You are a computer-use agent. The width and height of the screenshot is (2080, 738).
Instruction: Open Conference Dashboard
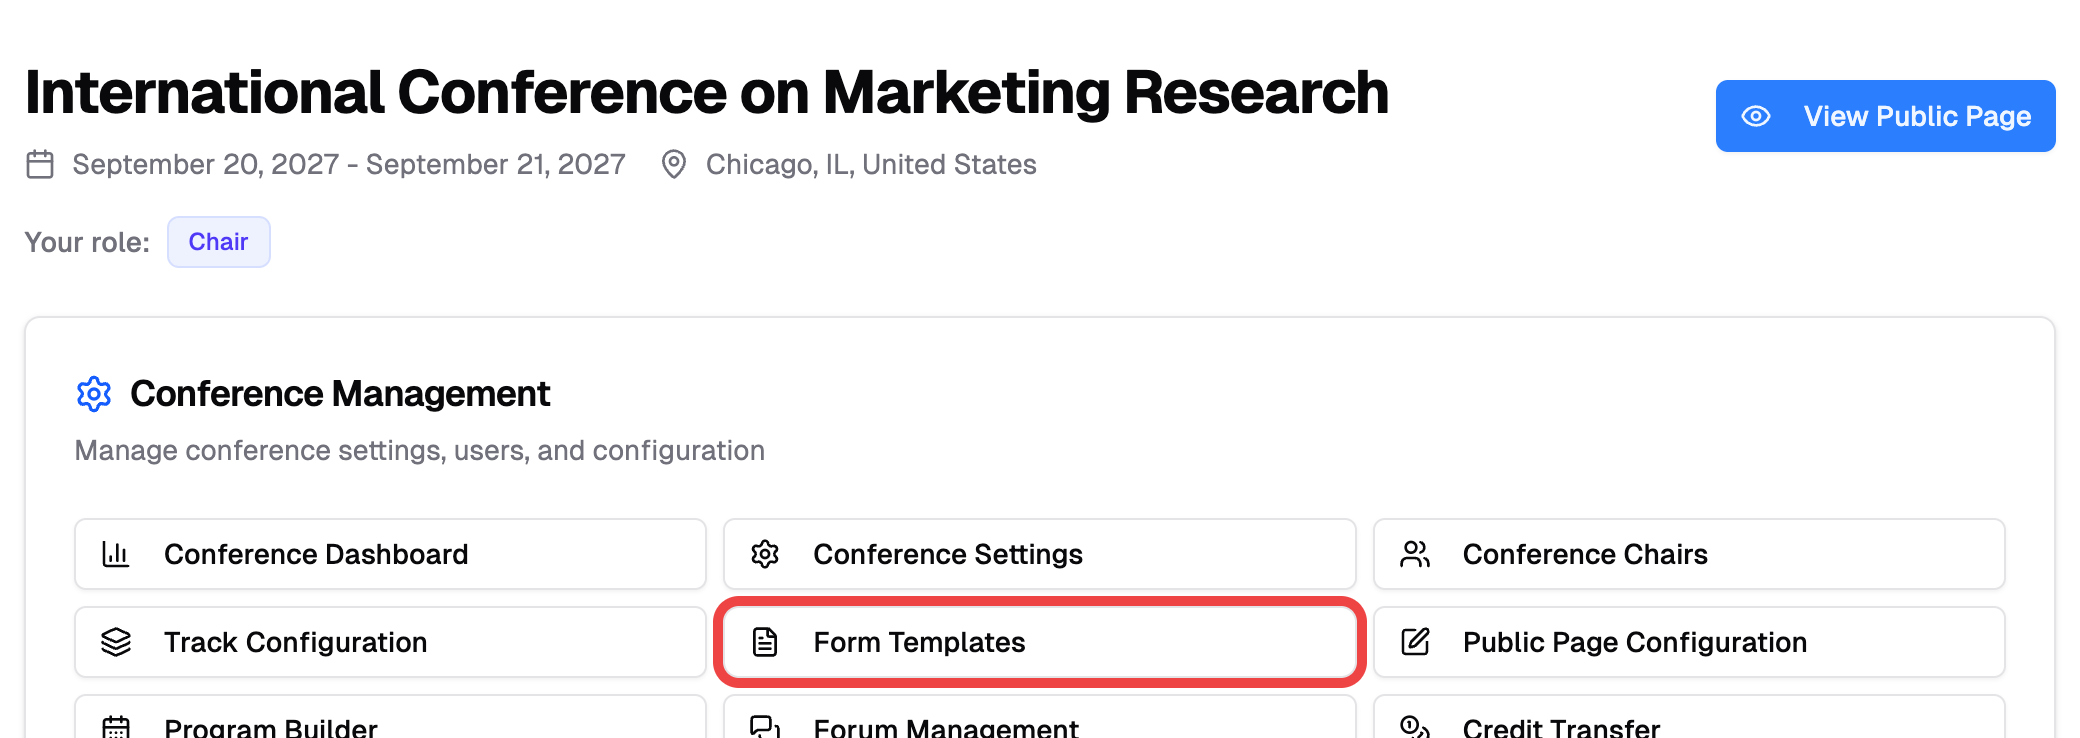390,554
